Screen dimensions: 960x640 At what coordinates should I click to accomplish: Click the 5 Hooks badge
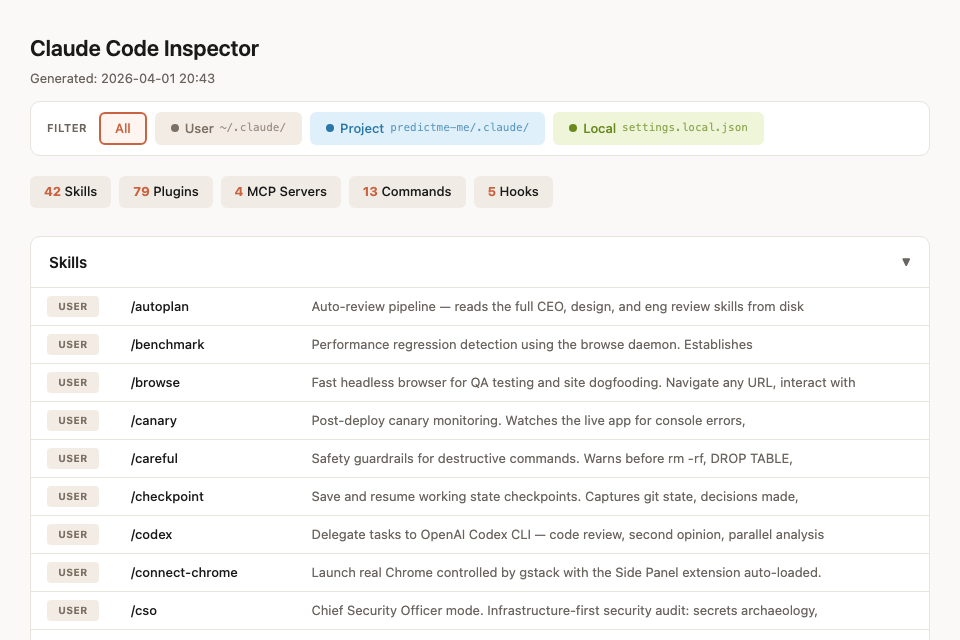(x=513, y=191)
